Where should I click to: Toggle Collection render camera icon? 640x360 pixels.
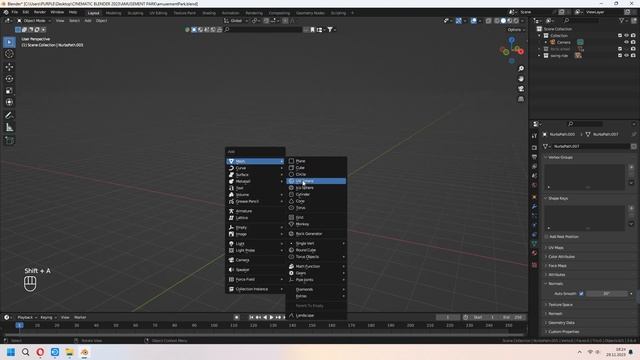tap(633, 36)
